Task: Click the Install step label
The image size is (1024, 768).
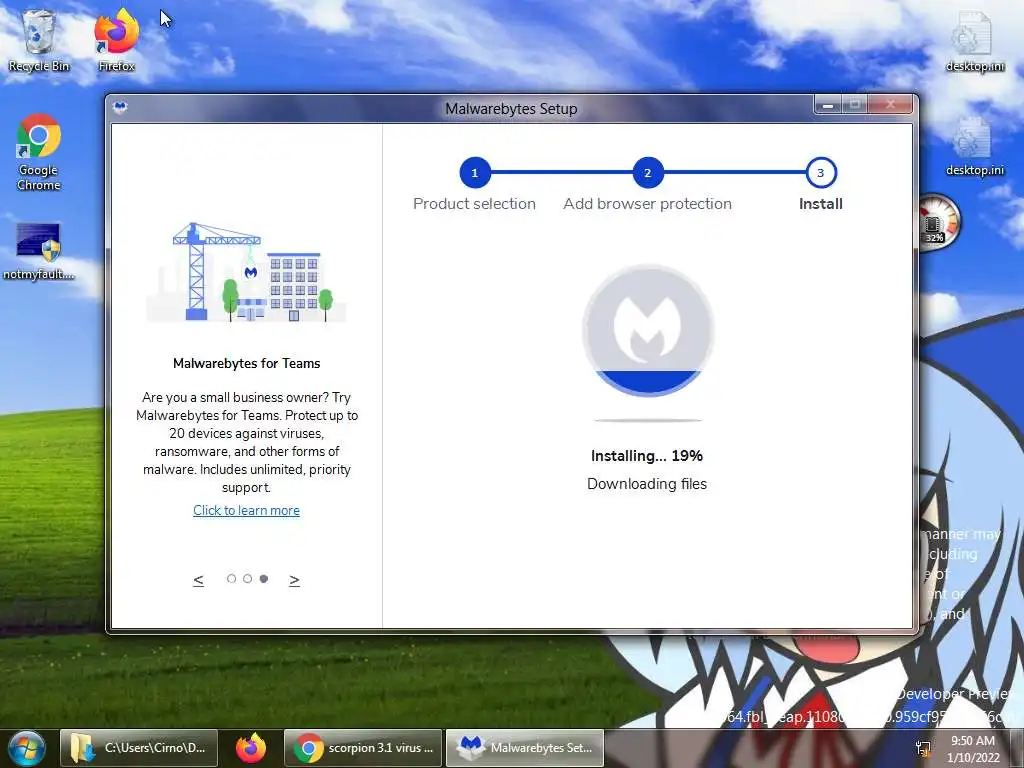Action: (x=821, y=204)
